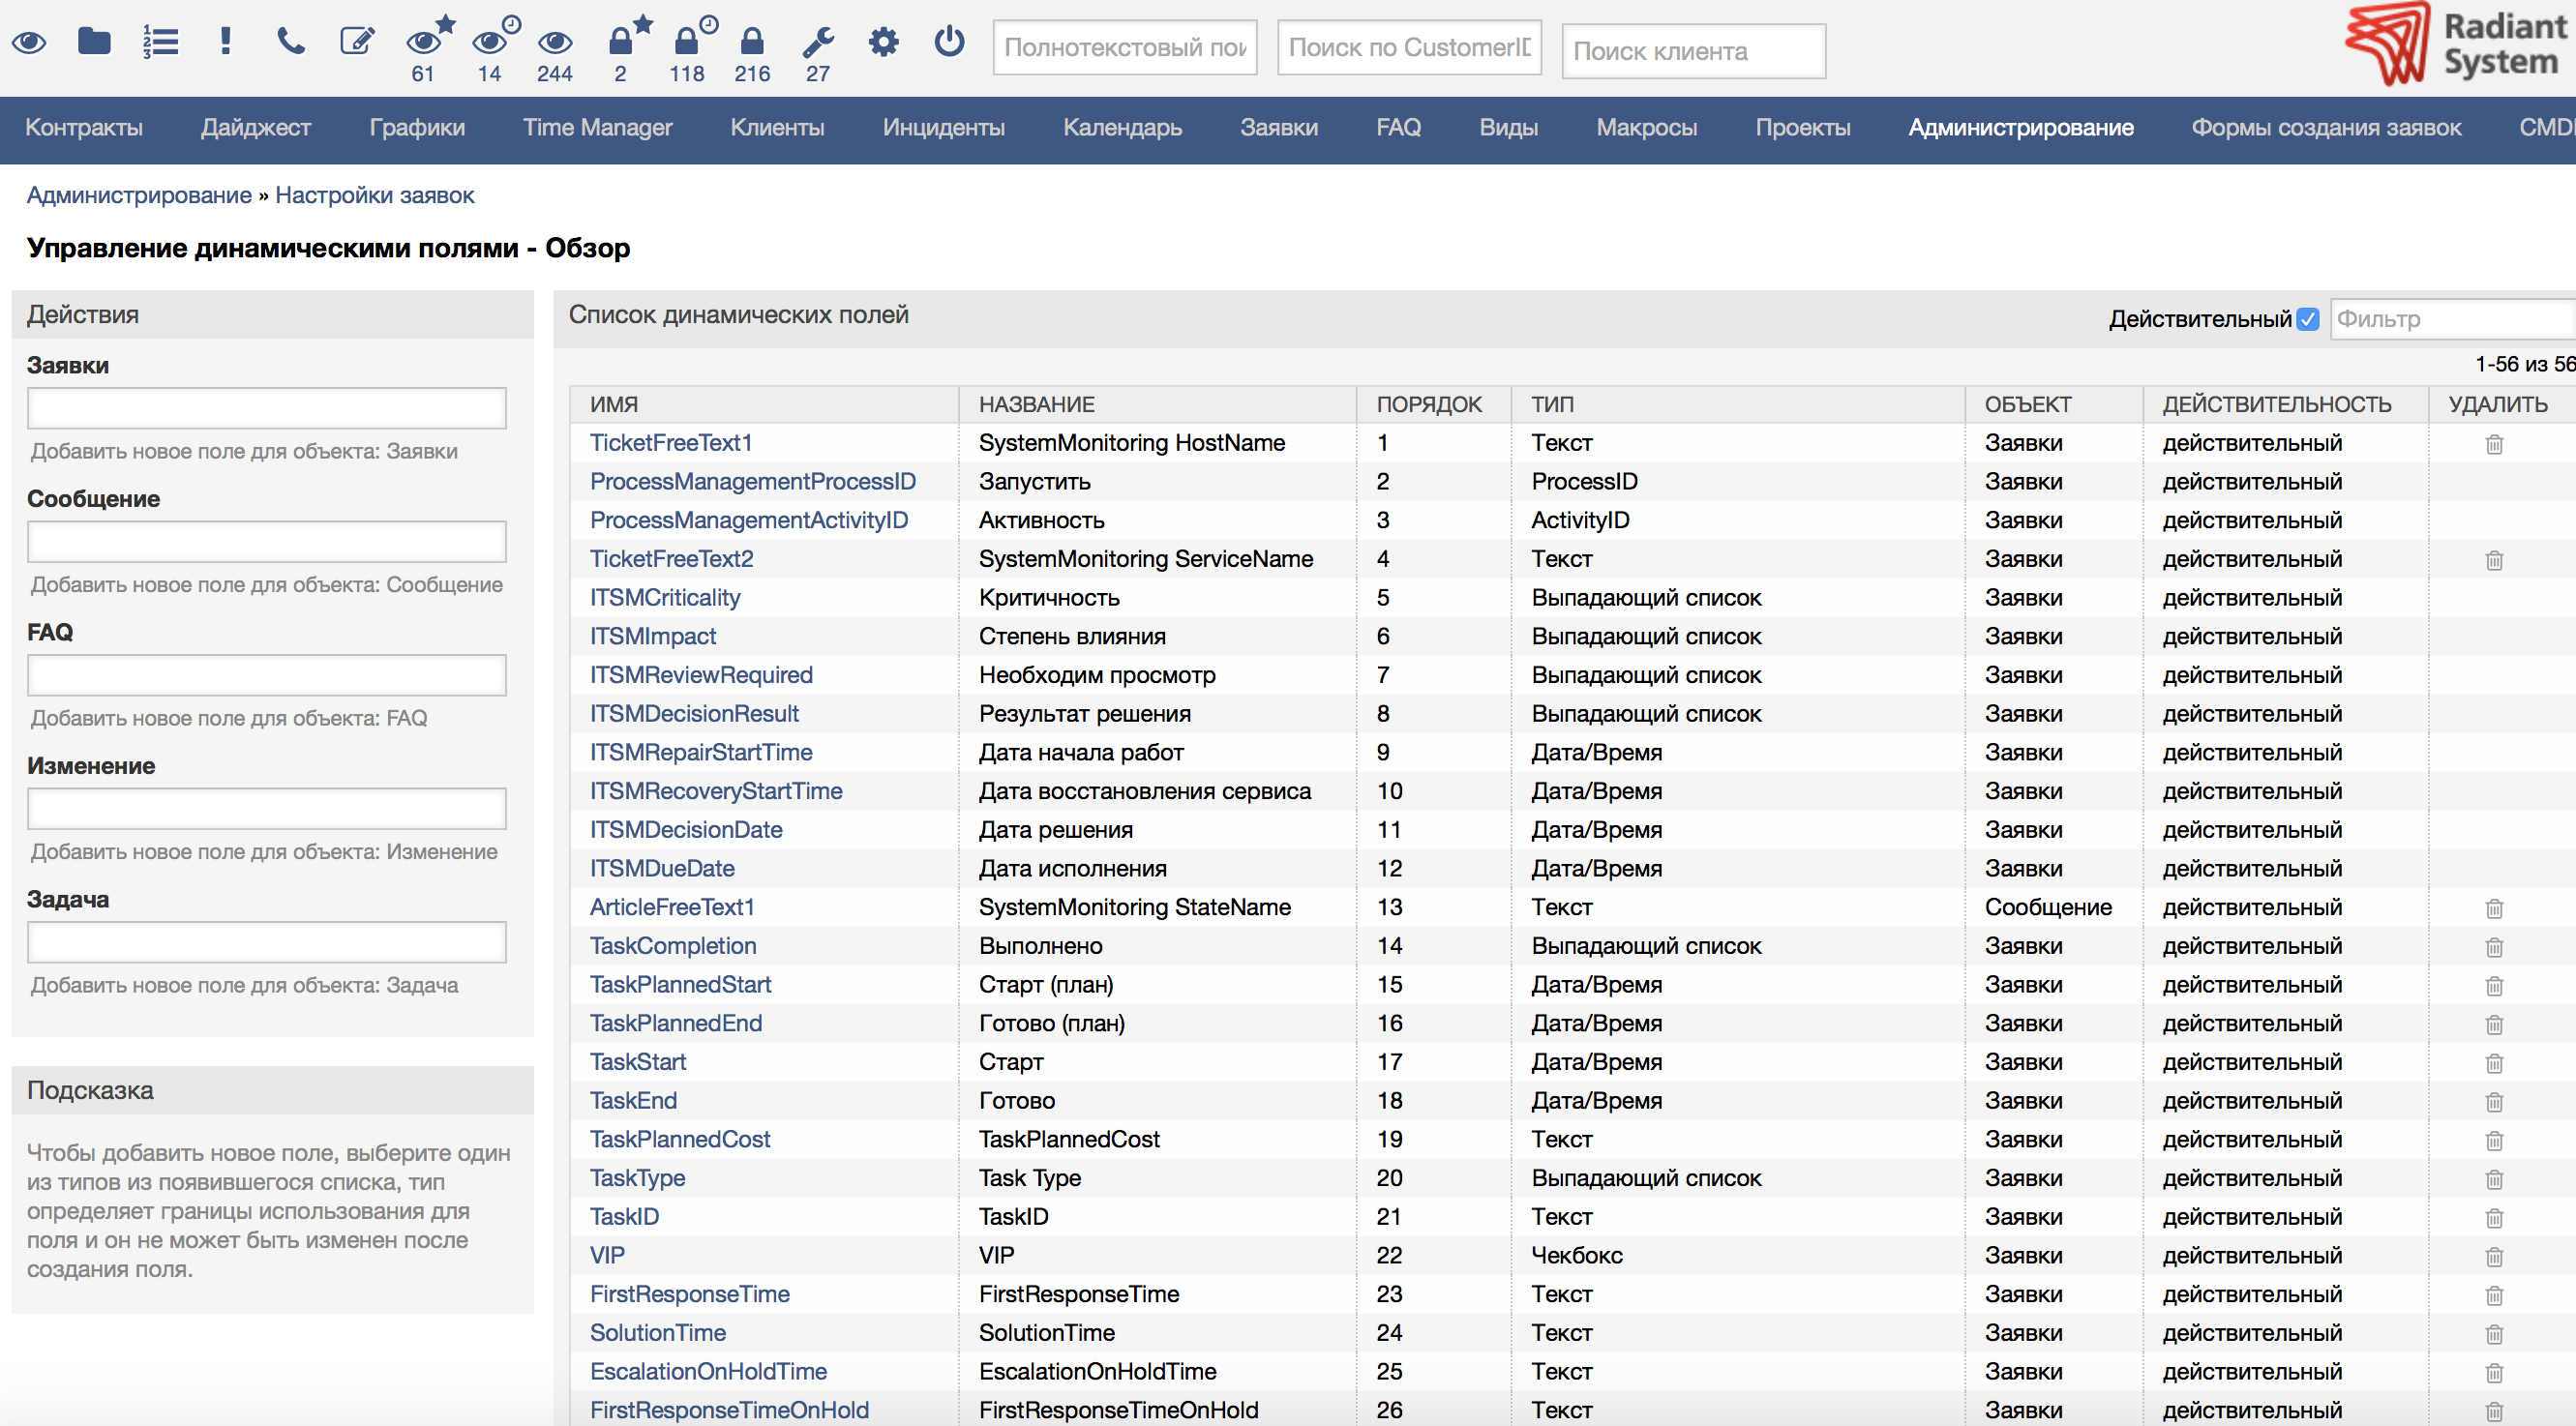Screen dimensions: 2576x1426
Task: Focus the Фильтр field above the list
Action: pos(2453,319)
